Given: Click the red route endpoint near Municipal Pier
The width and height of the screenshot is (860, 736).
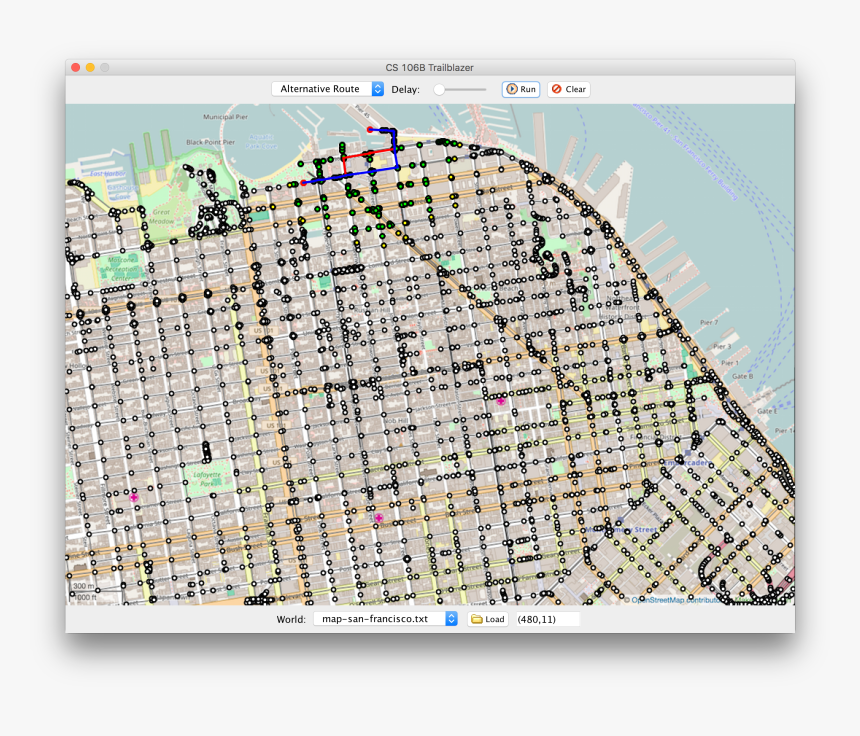Looking at the screenshot, I should 370,130.
